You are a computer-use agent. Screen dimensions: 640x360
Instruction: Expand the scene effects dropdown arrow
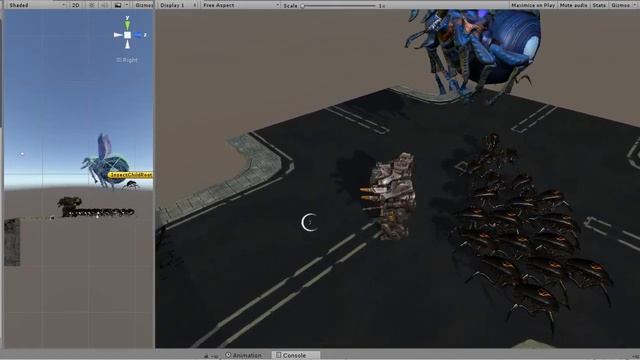coord(127,5)
